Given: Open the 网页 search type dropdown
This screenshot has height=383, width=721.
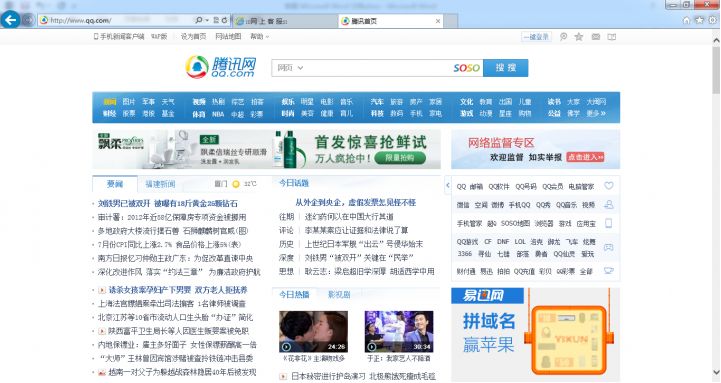Looking at the screenshot, I should pos(290,68).
